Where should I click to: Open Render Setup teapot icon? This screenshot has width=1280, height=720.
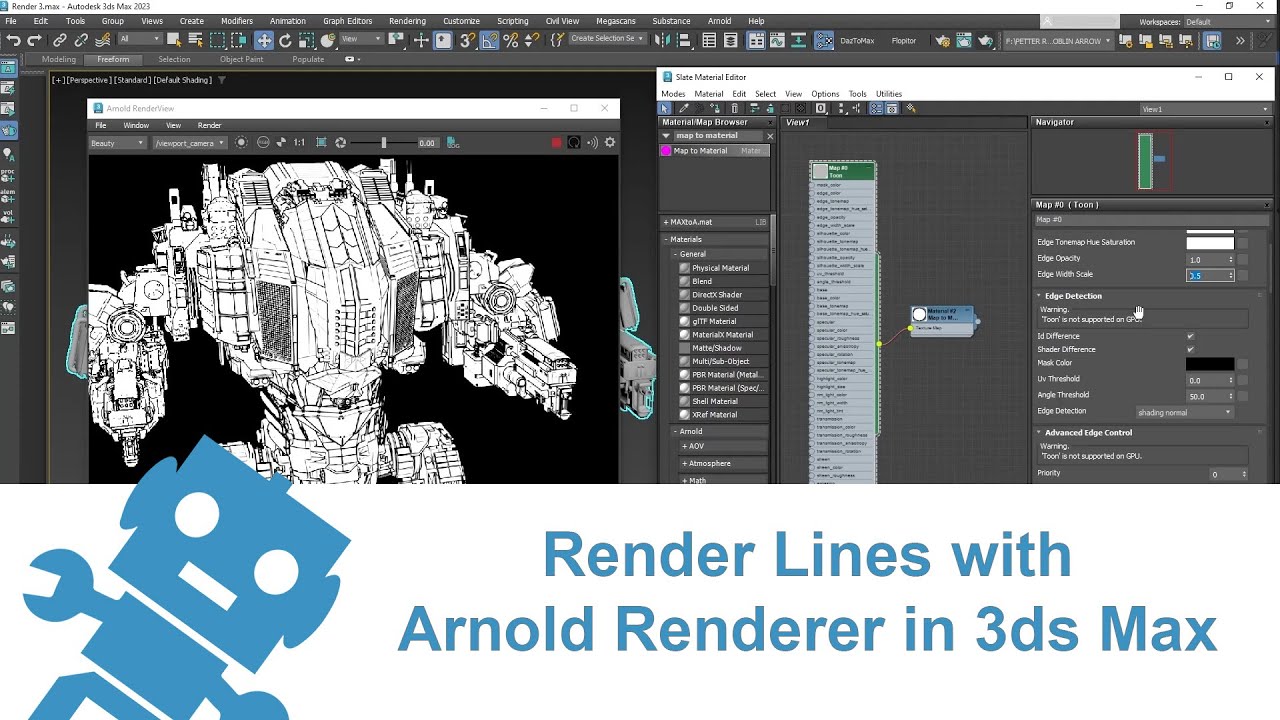tap(942, 40)
